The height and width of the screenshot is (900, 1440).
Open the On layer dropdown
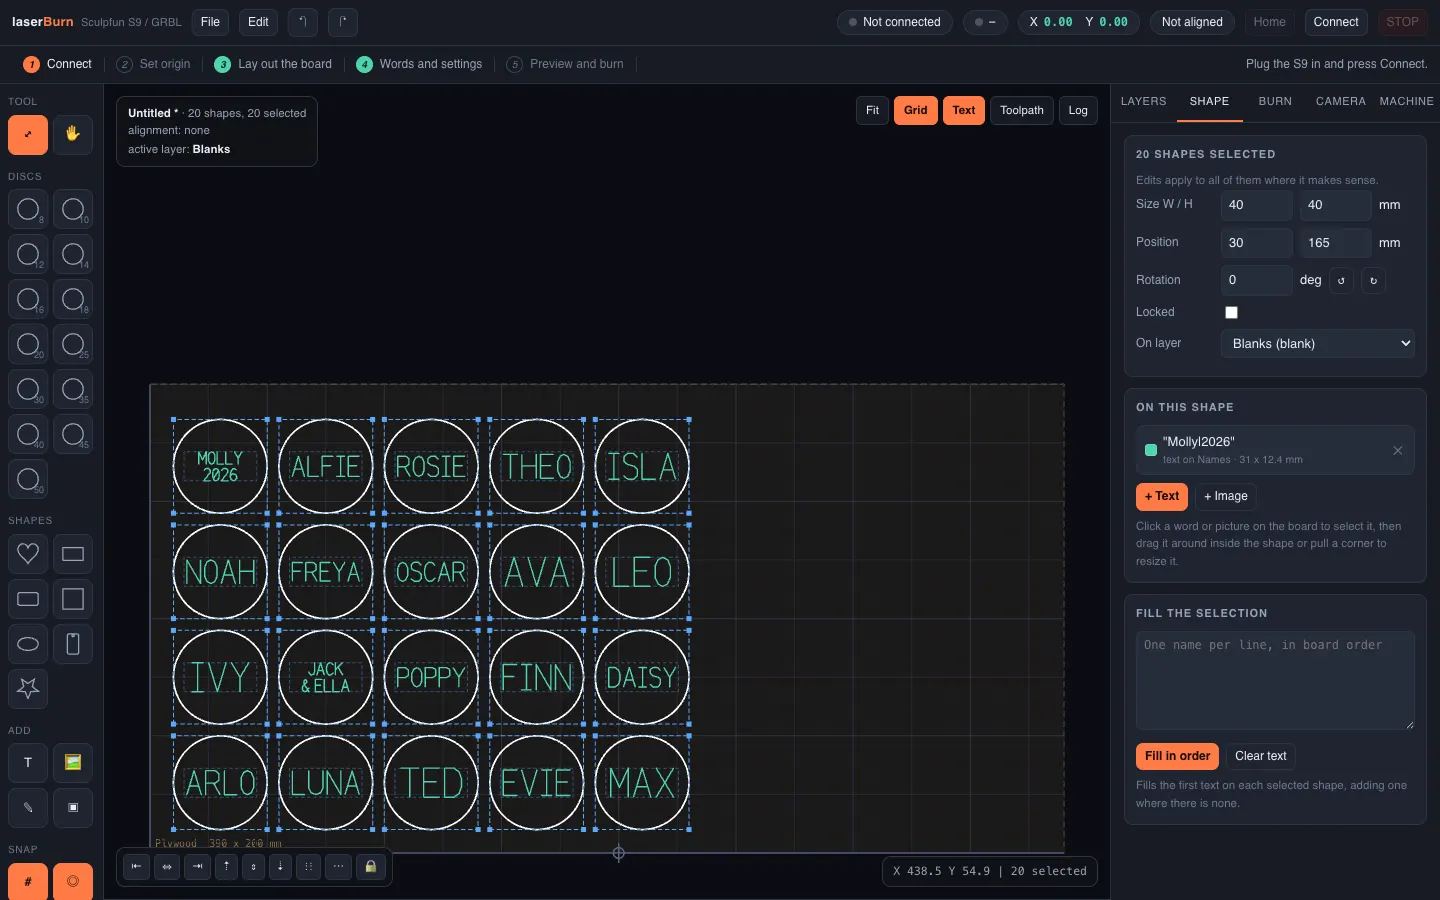[1318, 344]
